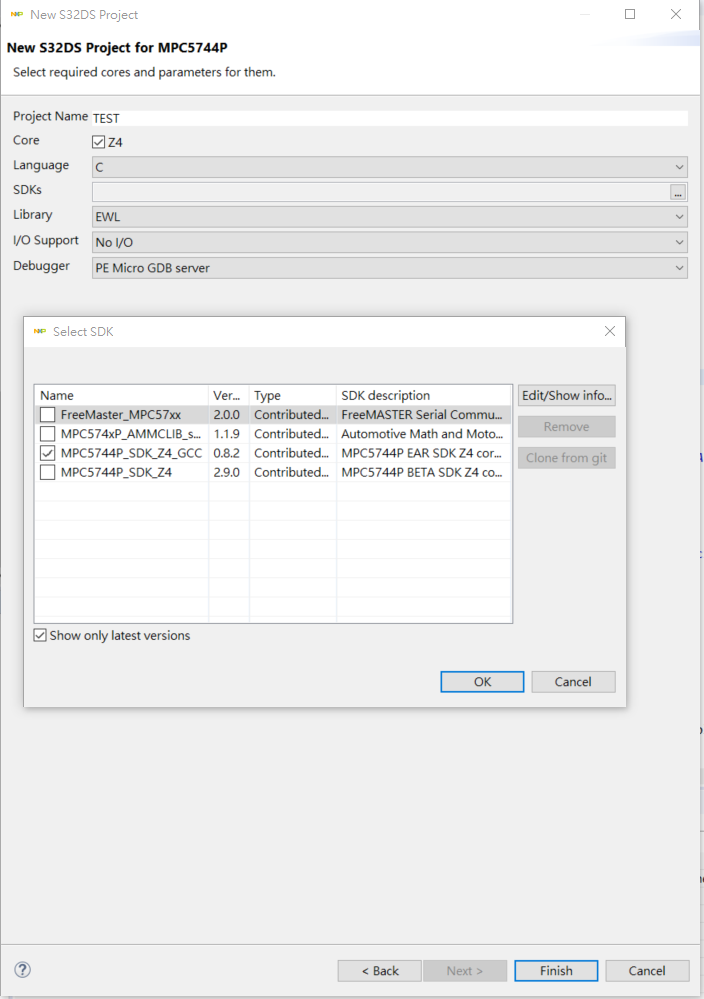Sort by SDK description column header
704x999 pixels.
[x=424, y=395]
